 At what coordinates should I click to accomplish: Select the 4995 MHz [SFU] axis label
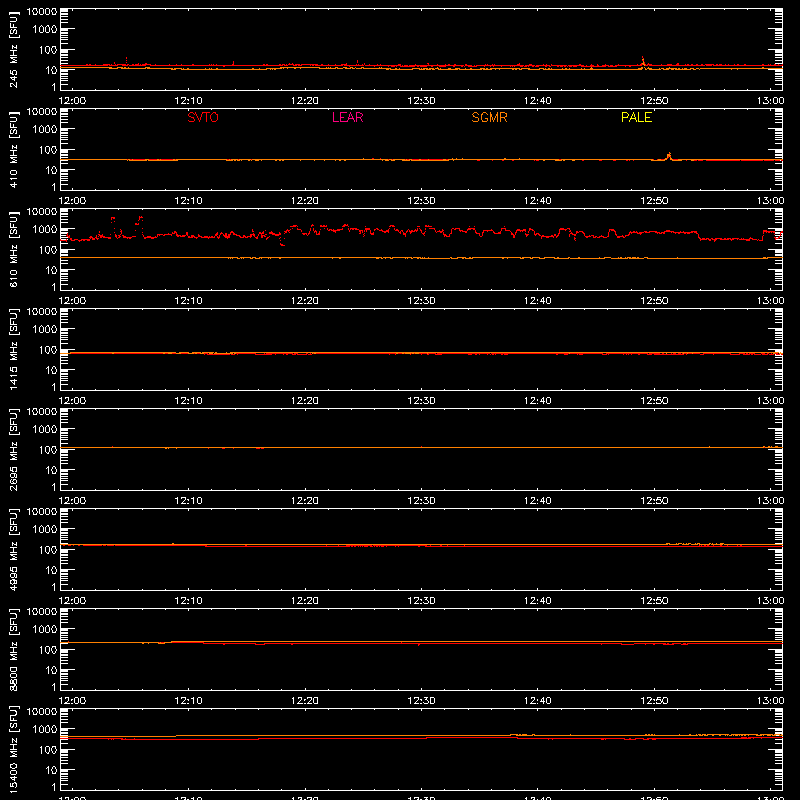(13, 549)
